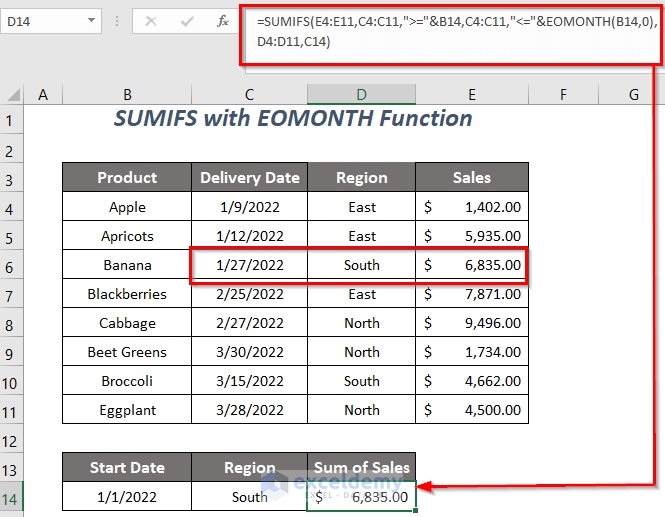Viewport: 665px width, 517px height.
Task: Click the Region cell for Cabbage
Action: click(361, 323)
